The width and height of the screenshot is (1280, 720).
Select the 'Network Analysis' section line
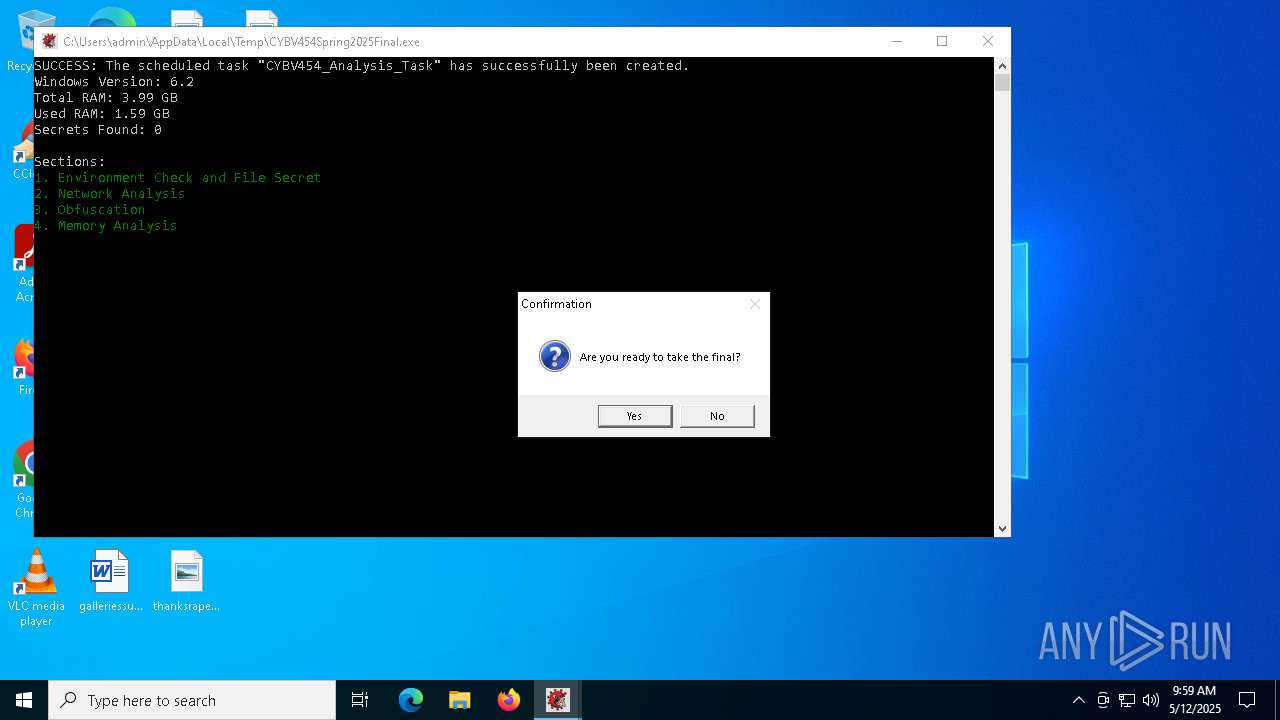point(110,194)
